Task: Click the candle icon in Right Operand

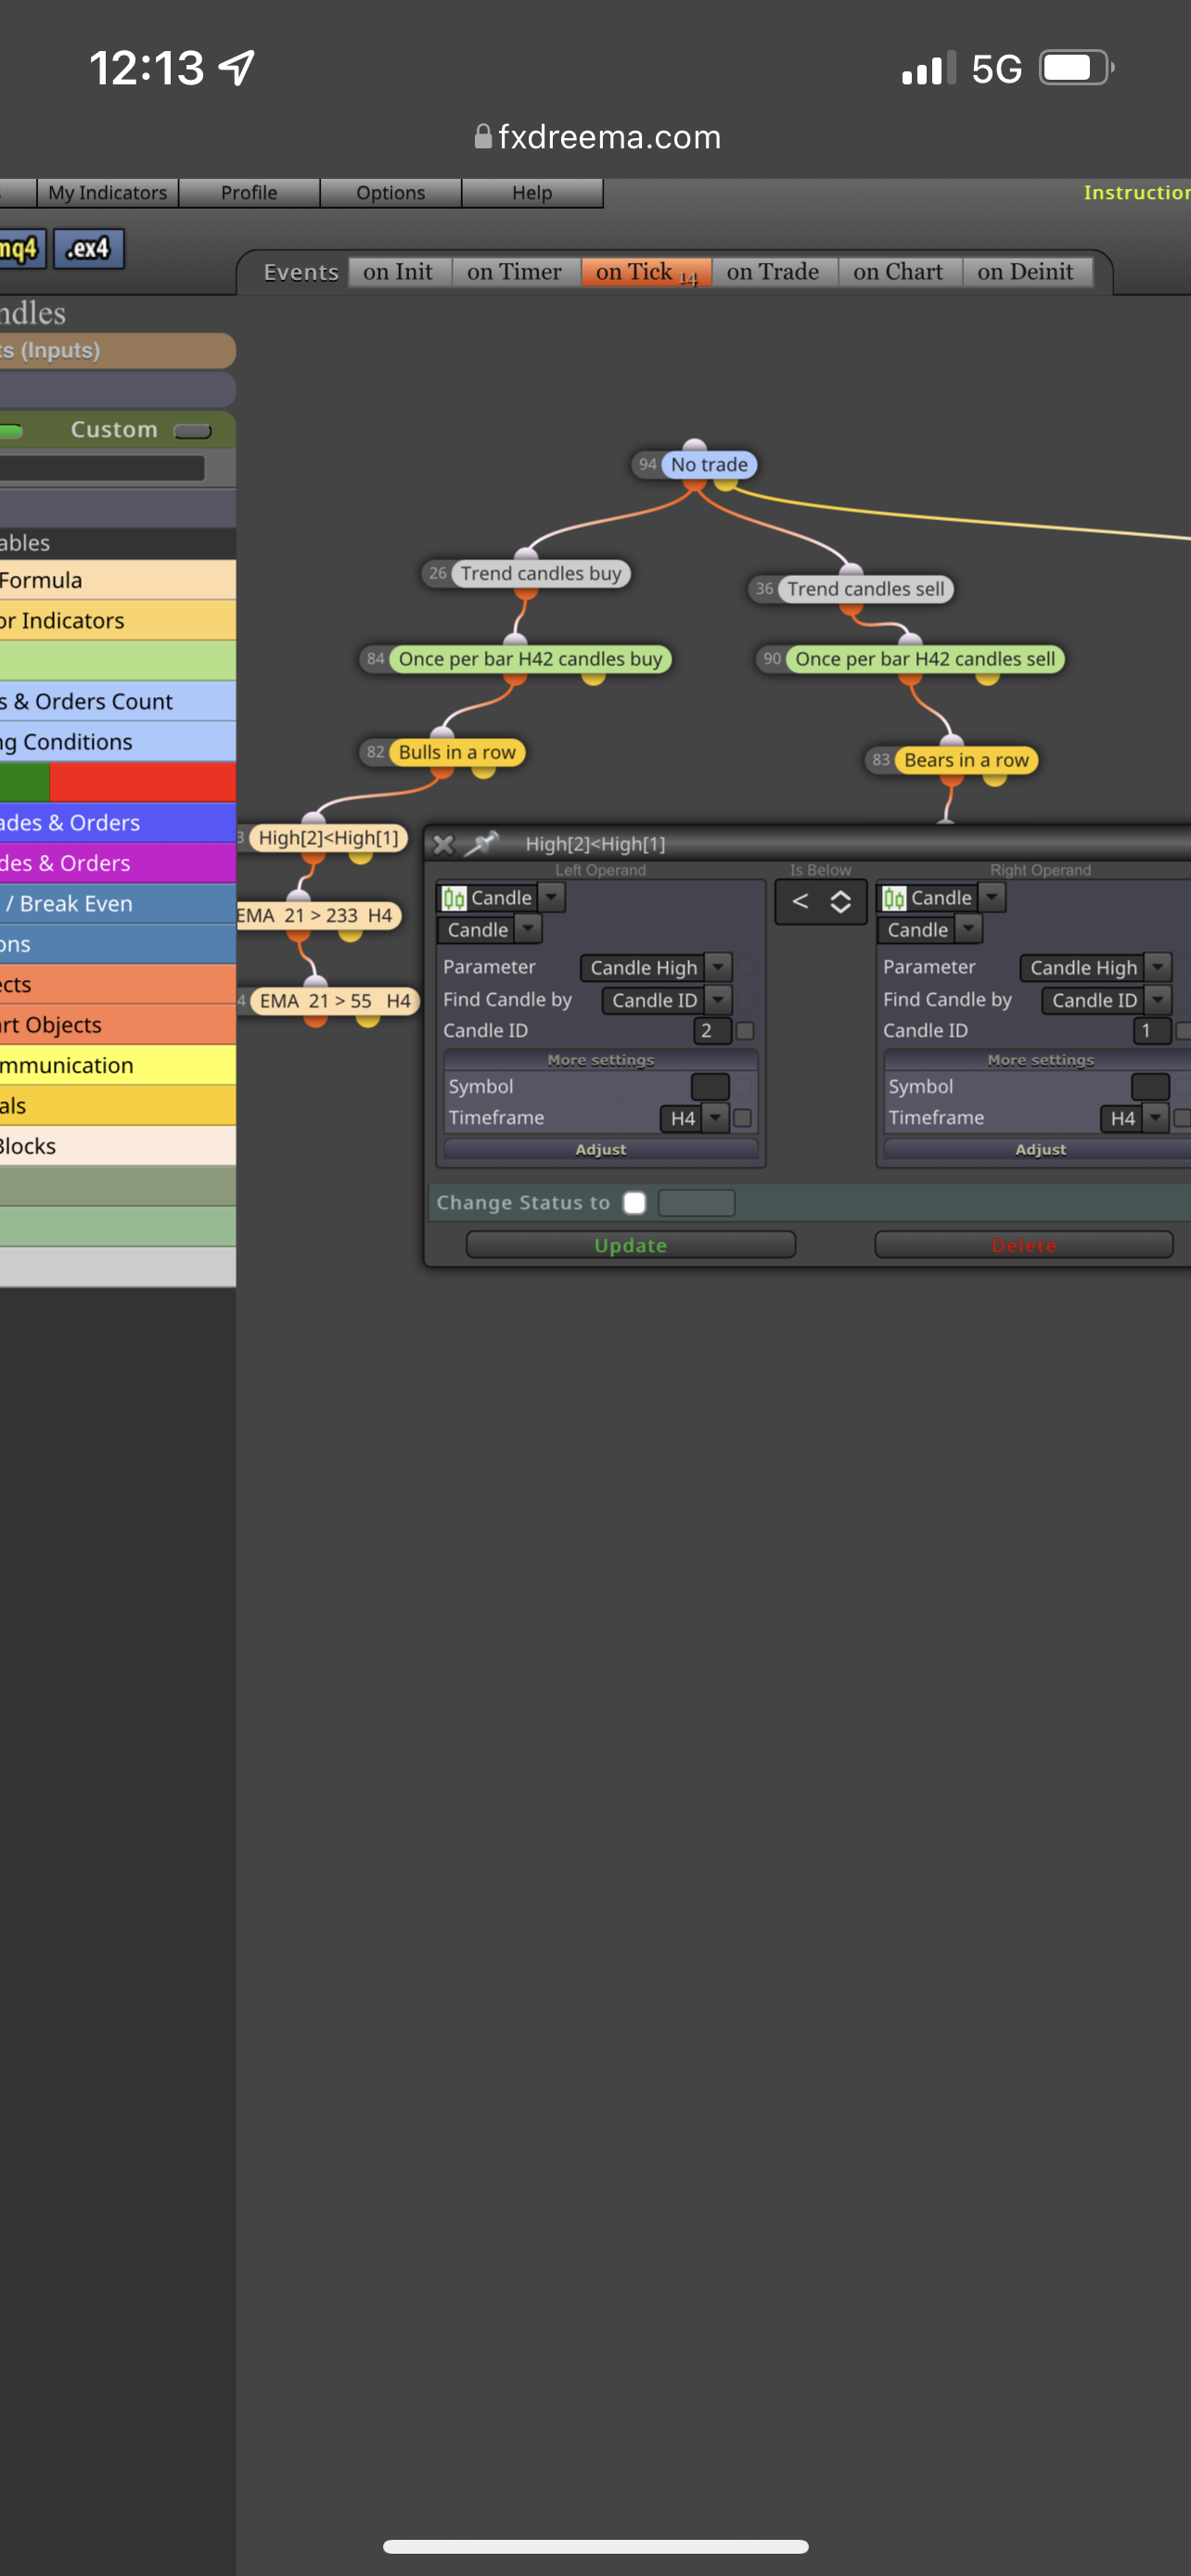Action: pyautogui.click(x=894, y=898)
